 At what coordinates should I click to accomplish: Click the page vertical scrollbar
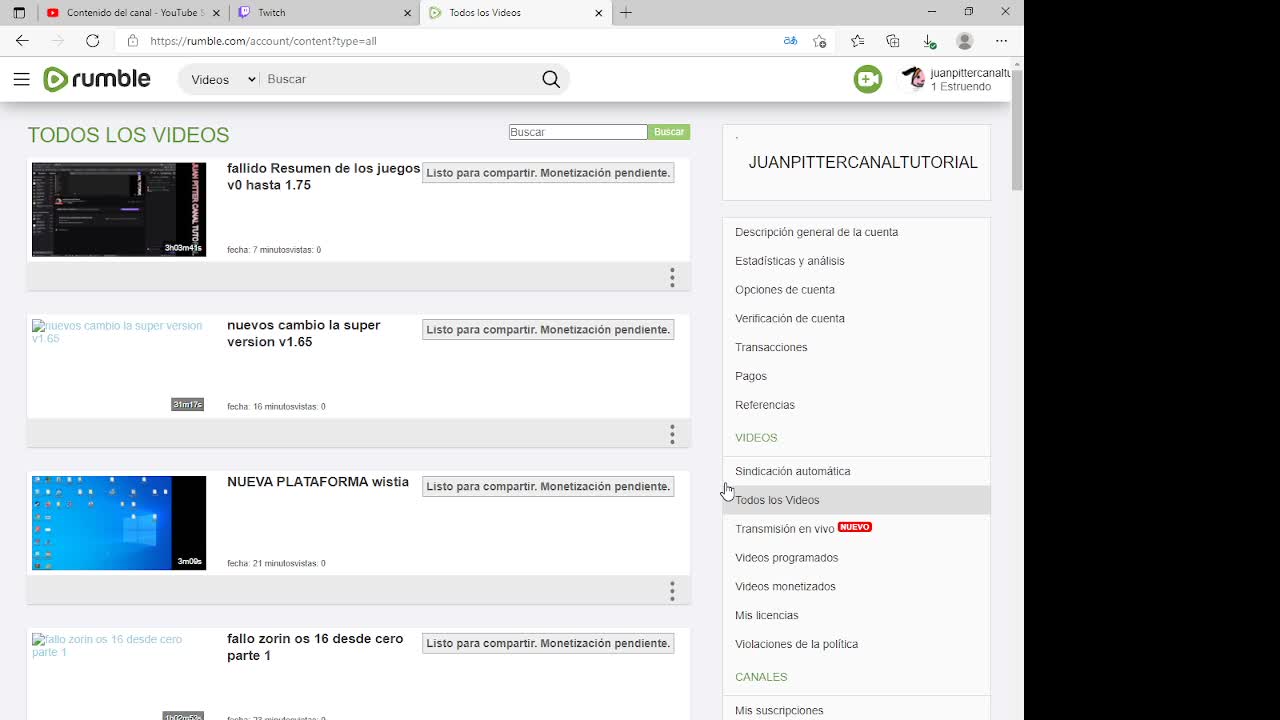[x=1017, y=130]
